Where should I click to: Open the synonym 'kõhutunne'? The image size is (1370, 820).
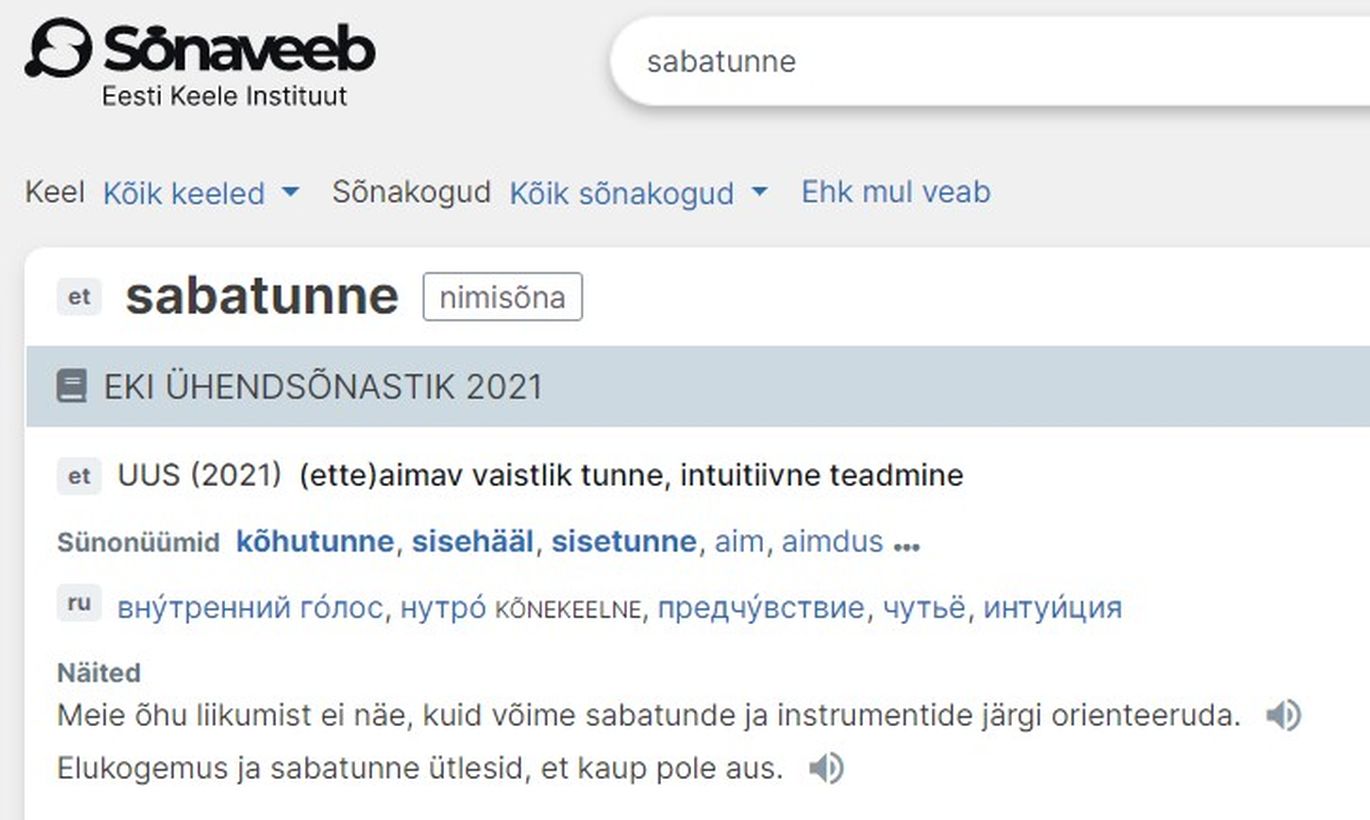(x=315, y=542)
